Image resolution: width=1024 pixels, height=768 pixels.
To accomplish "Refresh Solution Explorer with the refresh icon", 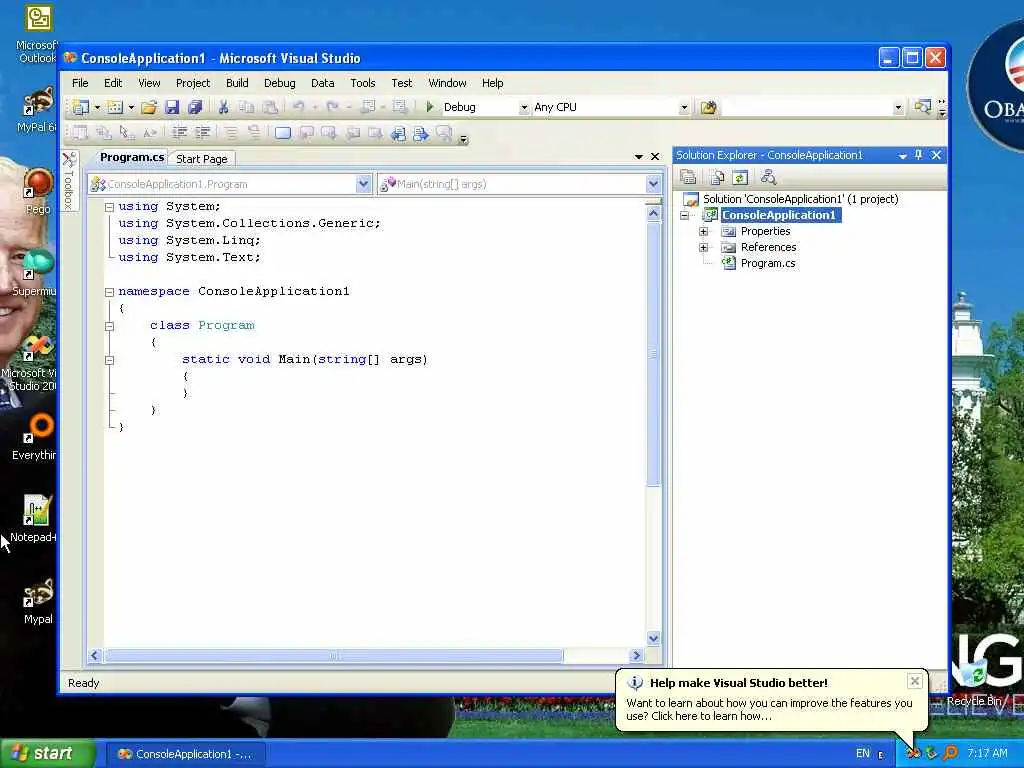I will pyautogui.click(x=740, y=177).
